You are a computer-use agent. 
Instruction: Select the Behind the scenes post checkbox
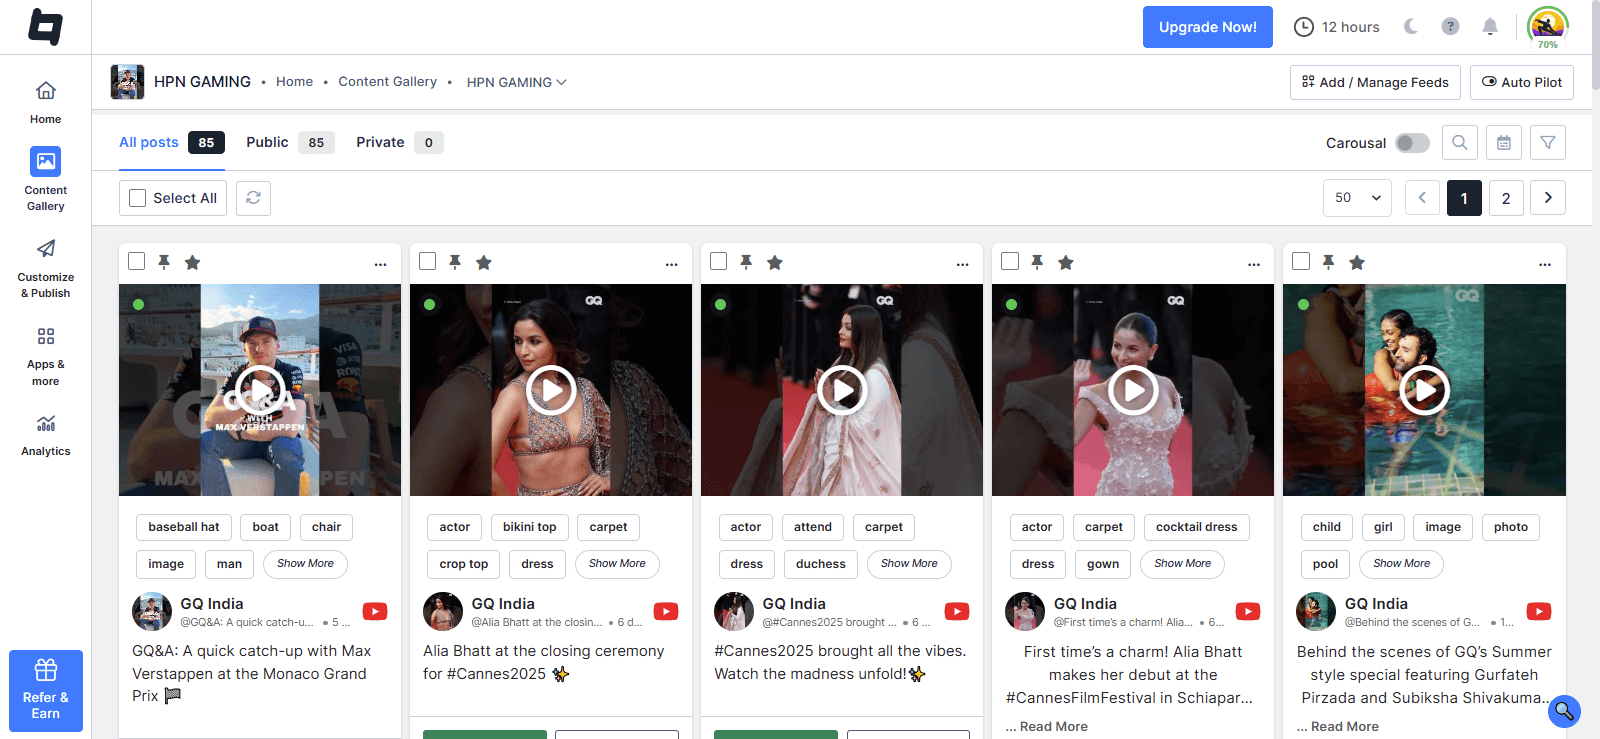[1301, 261]
